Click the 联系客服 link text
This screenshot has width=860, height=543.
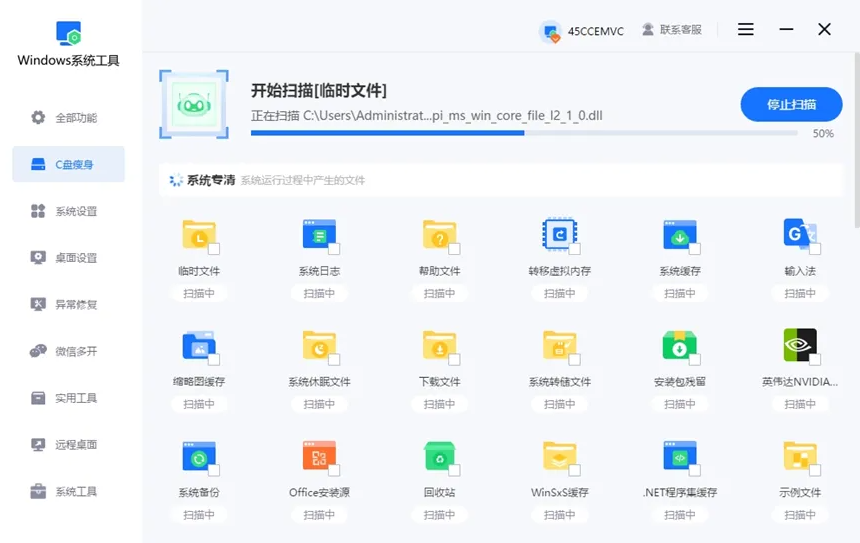point(681,30)
